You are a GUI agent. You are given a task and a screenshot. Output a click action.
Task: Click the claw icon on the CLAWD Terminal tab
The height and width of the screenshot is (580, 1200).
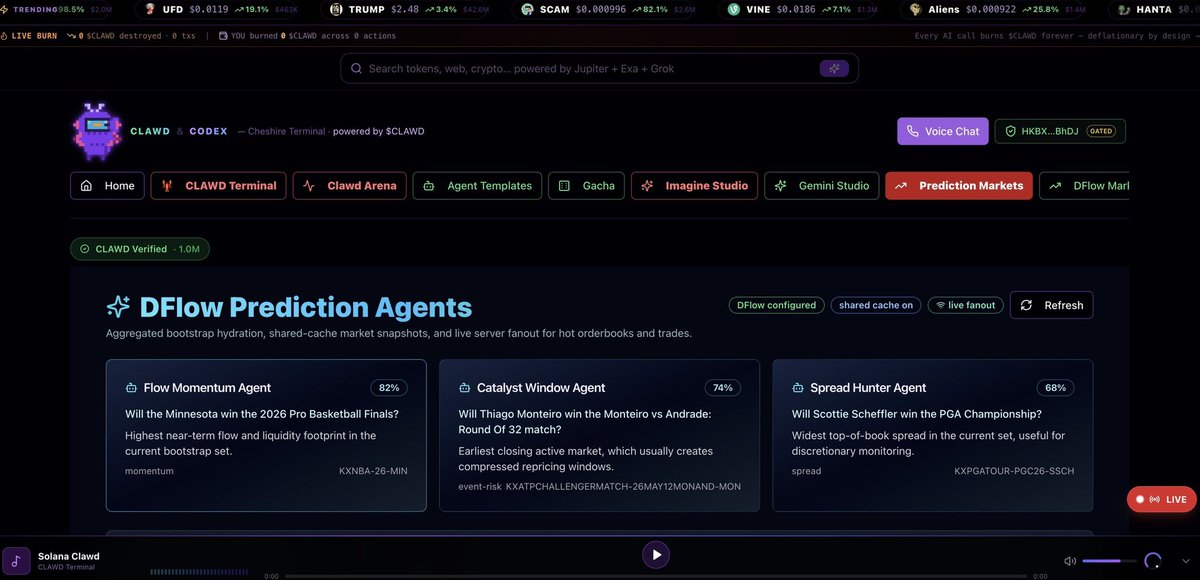point(167,186)
